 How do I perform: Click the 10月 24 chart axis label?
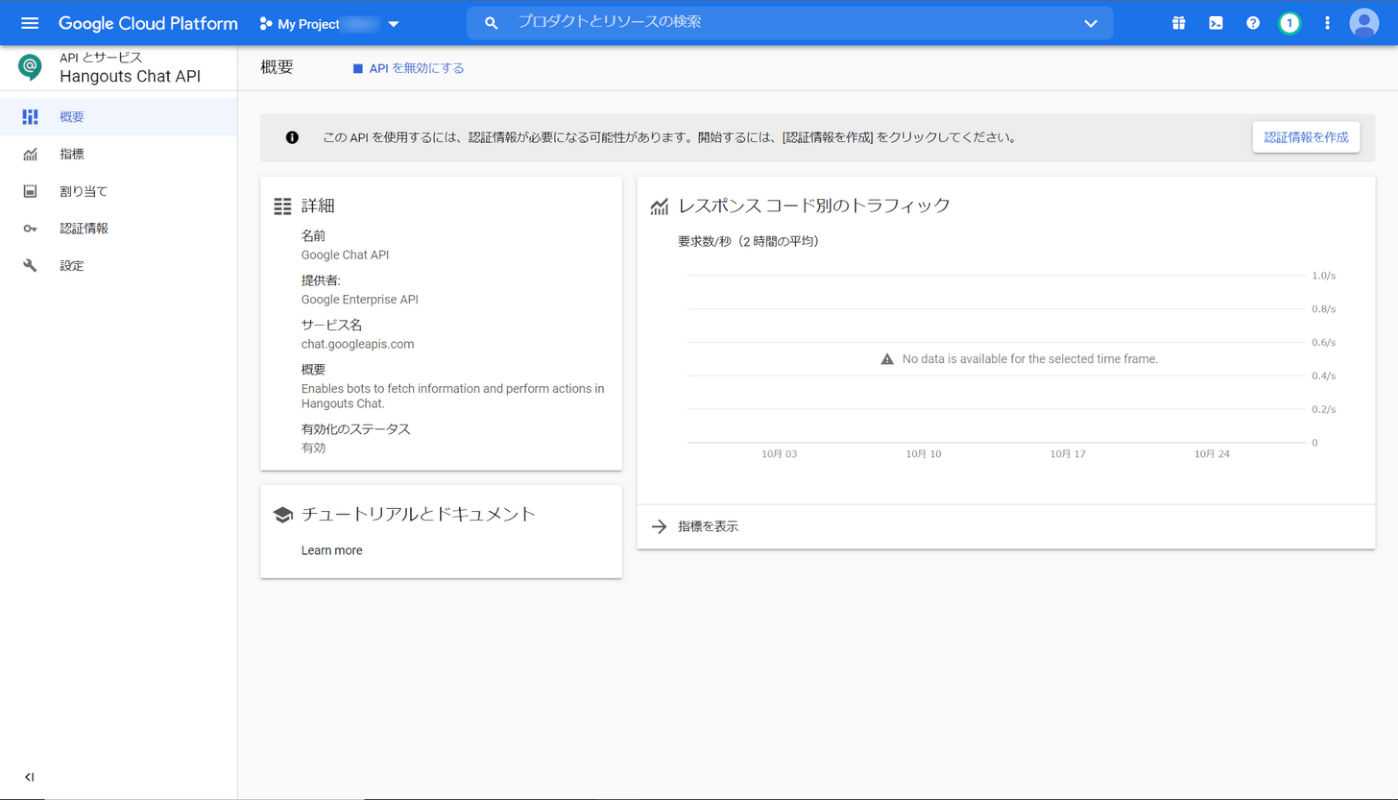coord(1212,454)
